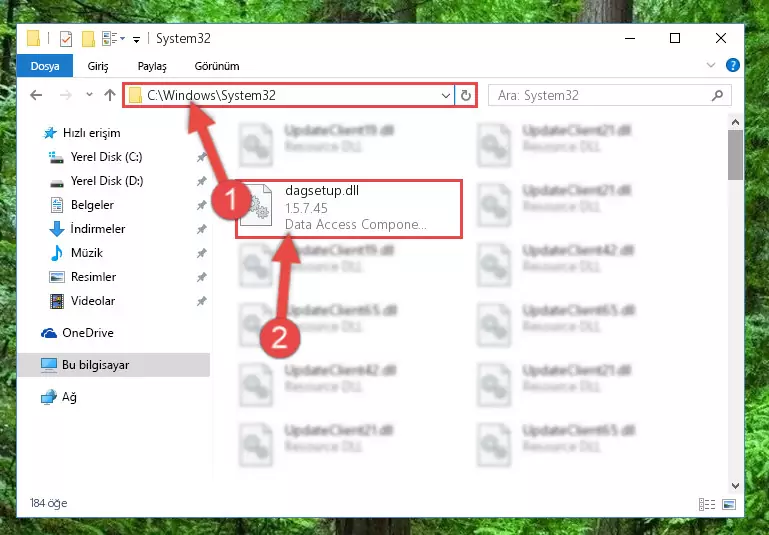Click the pin icon beside Videolar

201,302
